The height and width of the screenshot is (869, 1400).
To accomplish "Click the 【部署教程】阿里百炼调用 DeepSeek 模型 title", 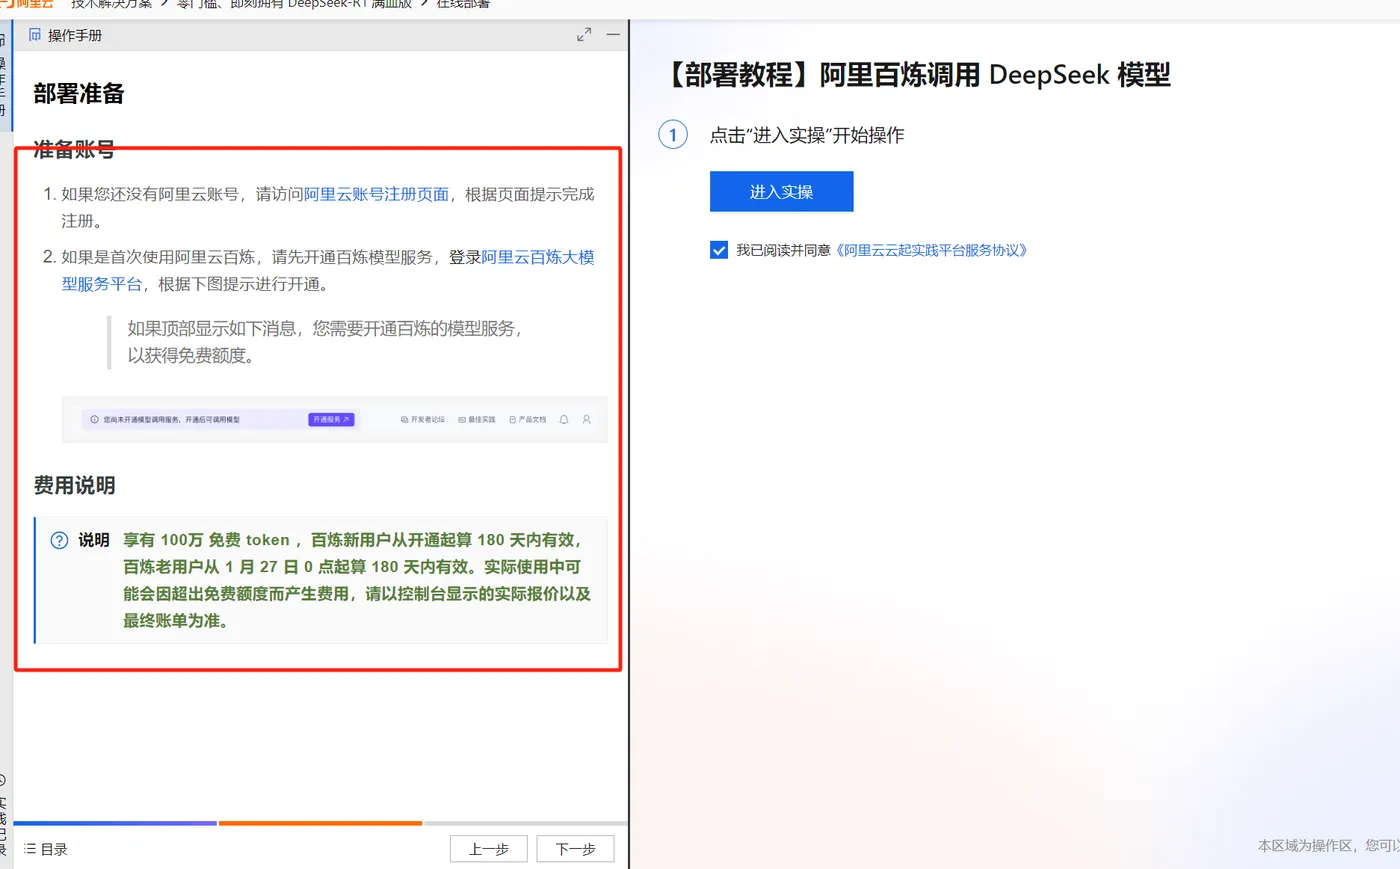I will [x=916, y=75].
